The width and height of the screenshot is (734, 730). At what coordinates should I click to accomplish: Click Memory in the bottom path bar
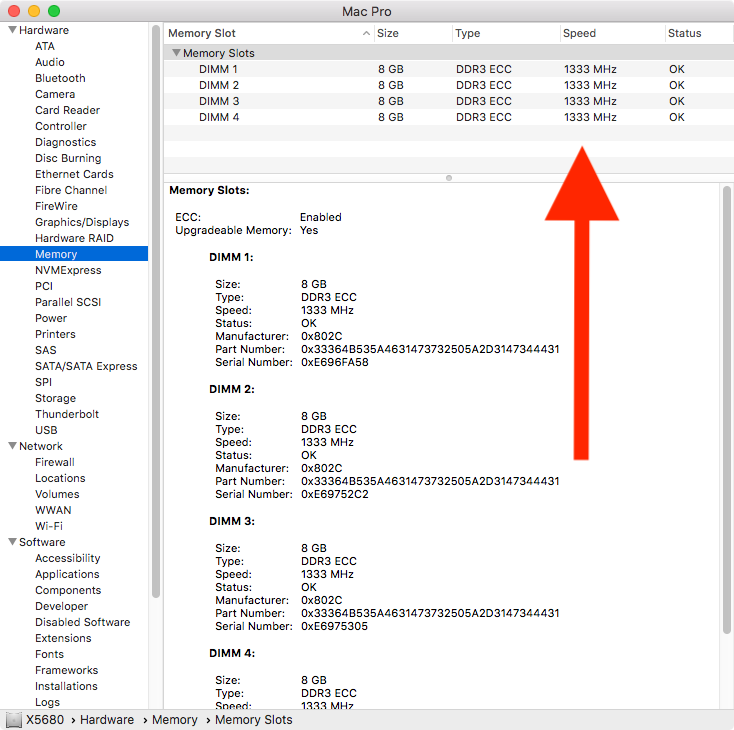(175, 720)
